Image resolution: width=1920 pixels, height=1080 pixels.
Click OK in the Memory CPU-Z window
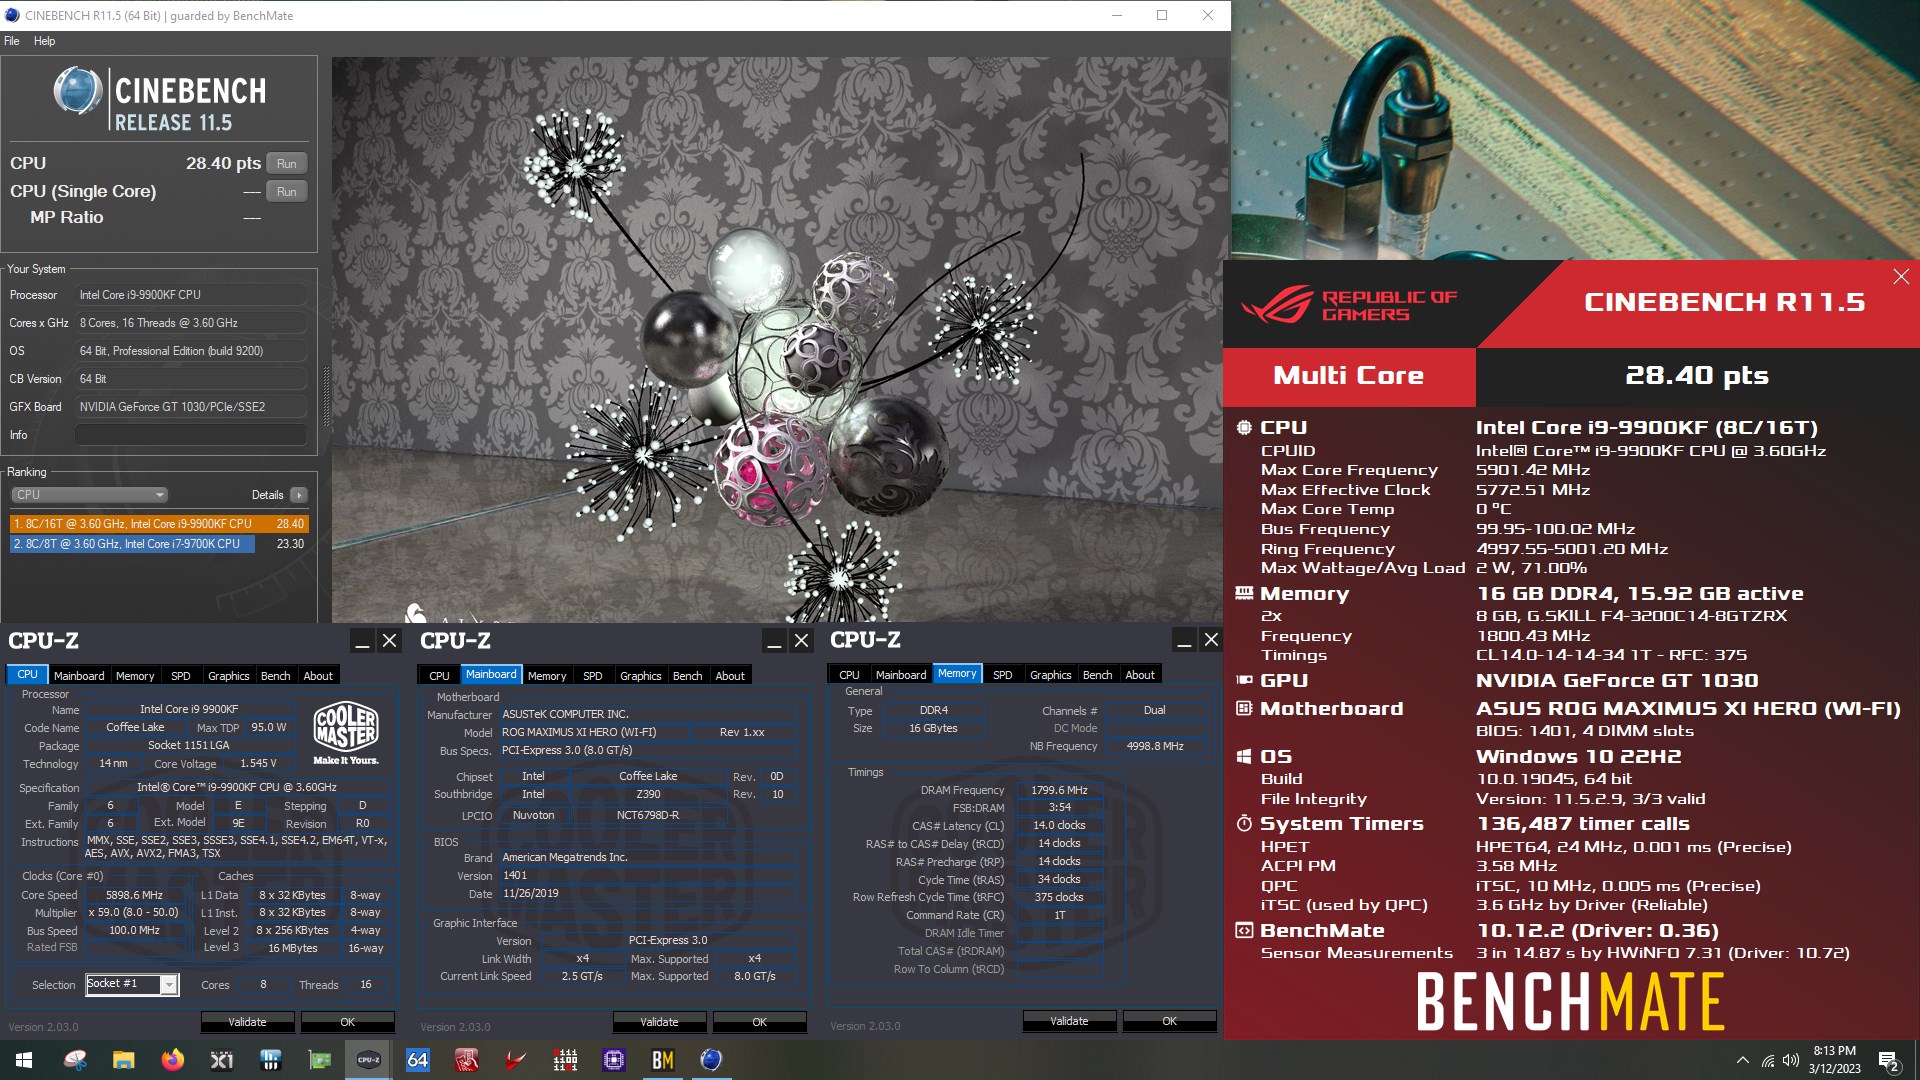[x=1170, y=1021]
